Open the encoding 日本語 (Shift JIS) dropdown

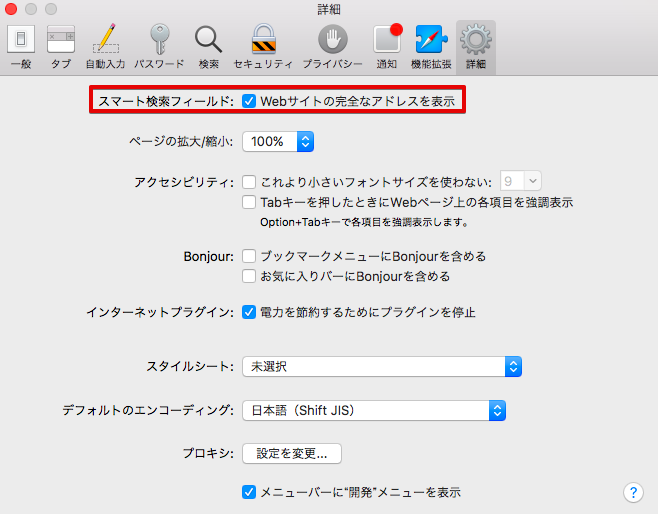click(x=374, y=410)
